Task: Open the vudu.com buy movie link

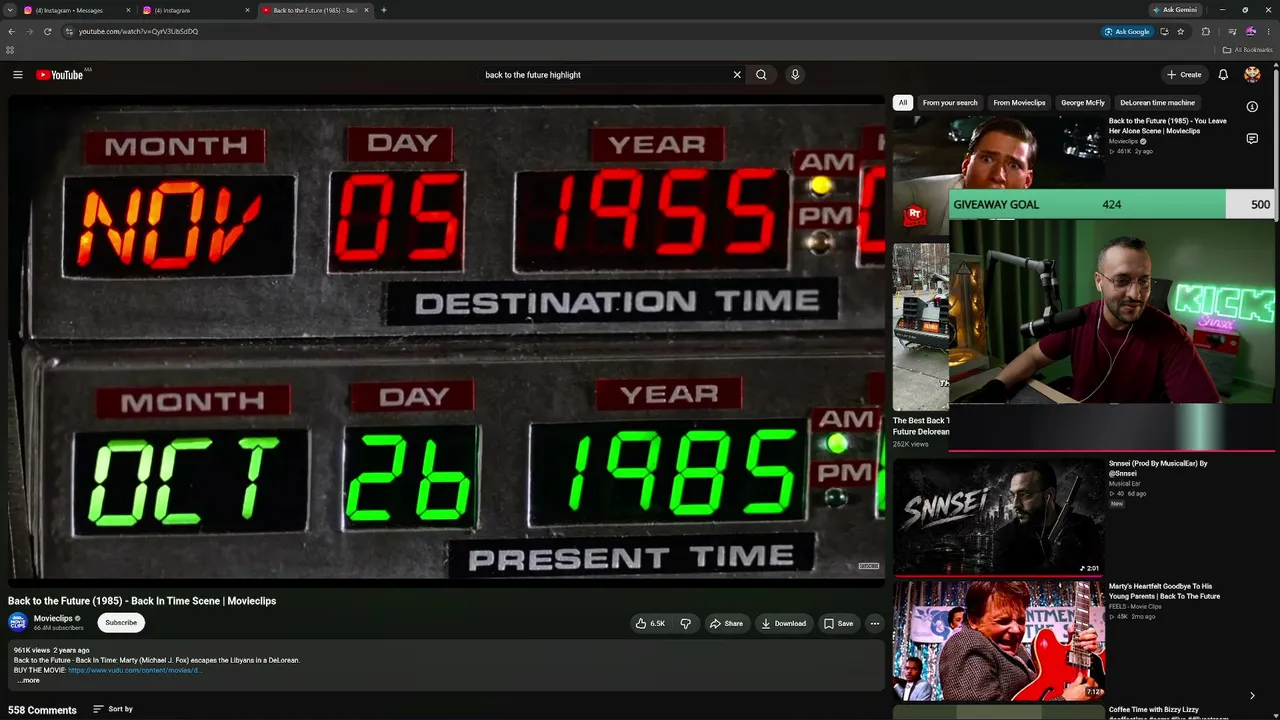Action: pyautogui.click(x=135, y=670)
